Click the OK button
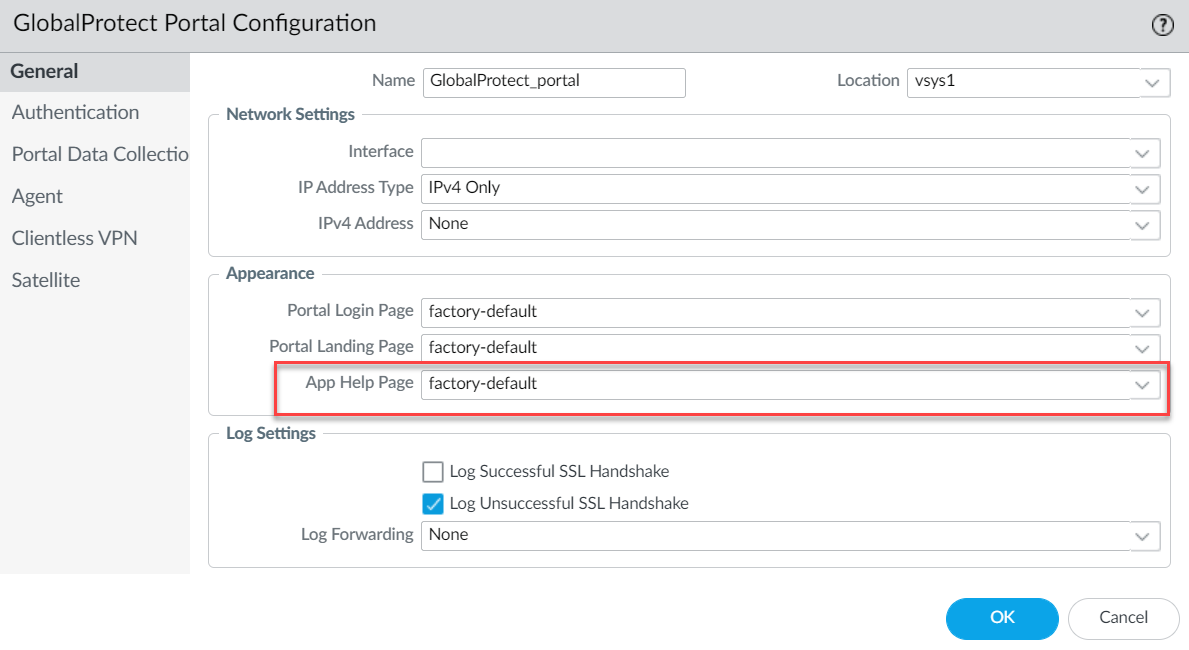Viewport: 1189px width, 650px height. (1002, 618)
